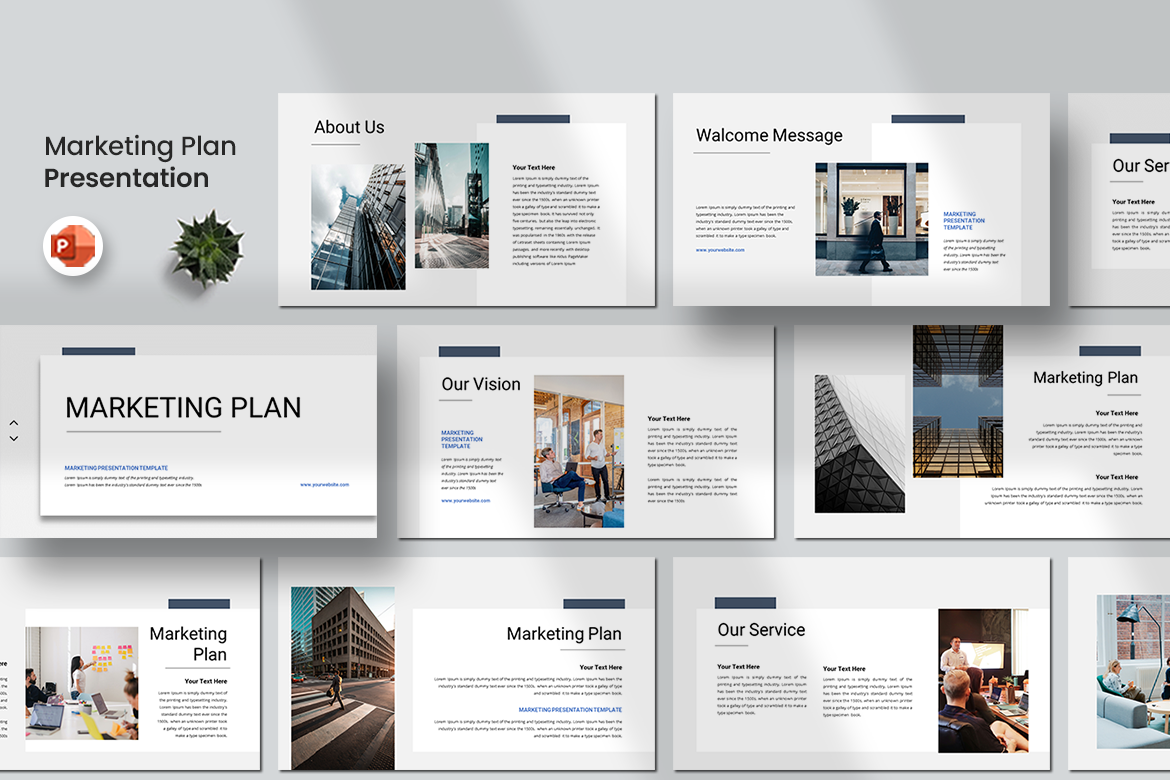Open the Our Vision slide

tap(586, 431)
